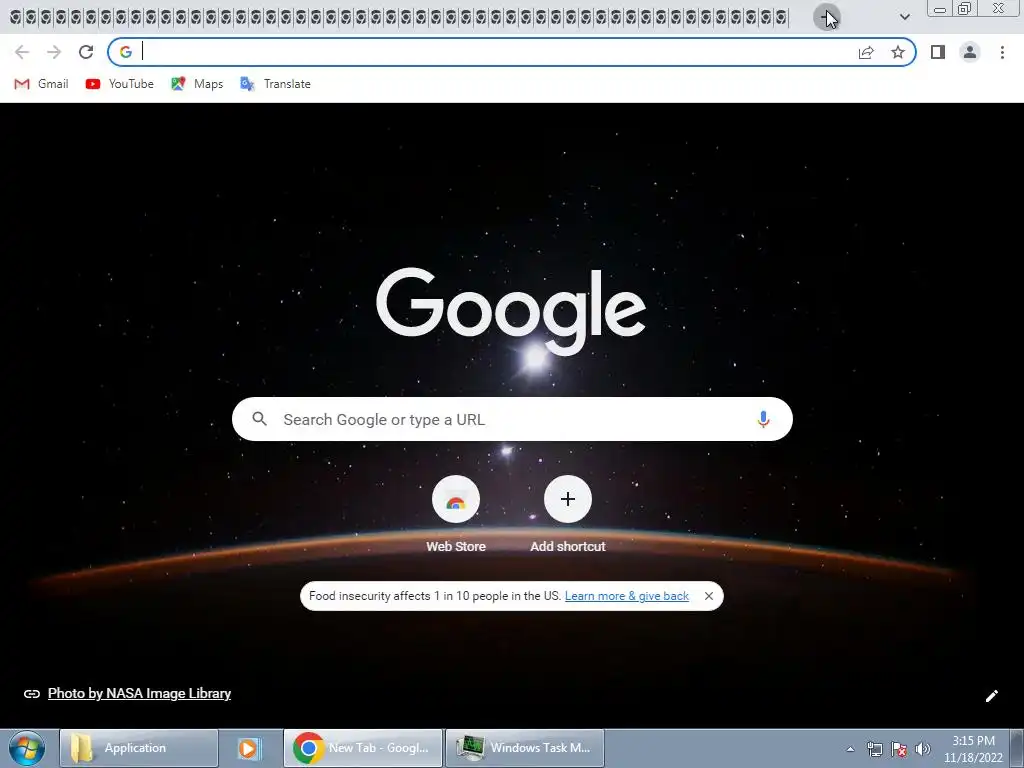Dismiss the food insecurity promo message
Viewport: 1024px width, 768px height.
point(709,596)
